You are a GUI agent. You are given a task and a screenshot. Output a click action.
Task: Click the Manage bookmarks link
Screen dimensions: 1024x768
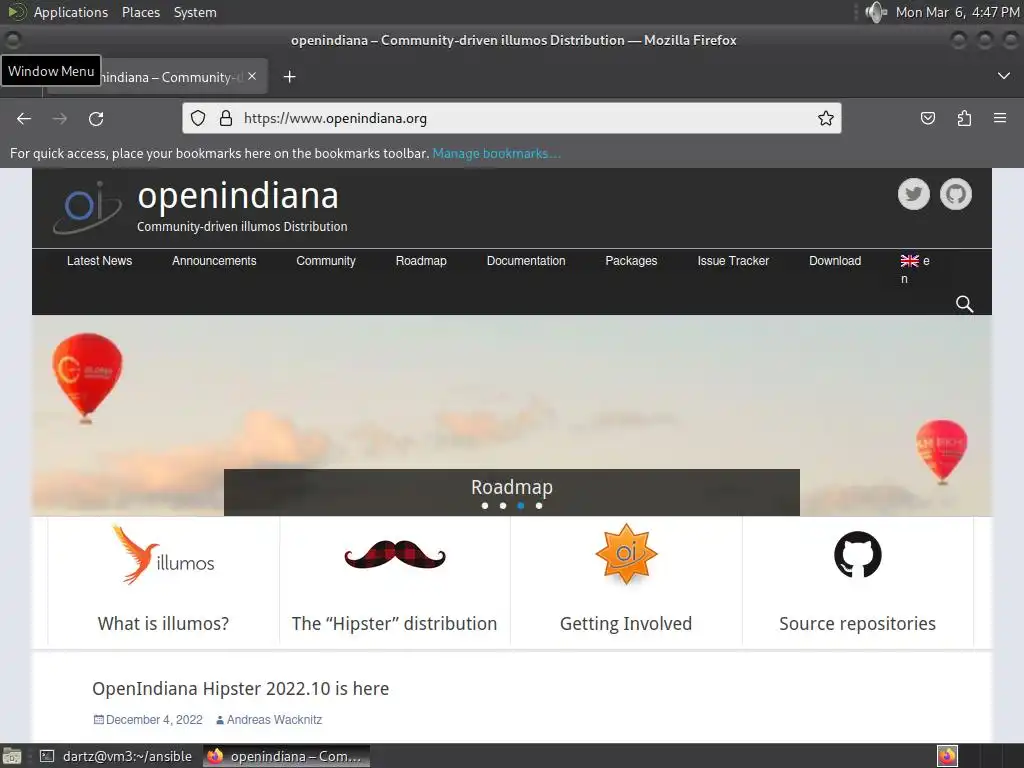(x=496, y=153)
